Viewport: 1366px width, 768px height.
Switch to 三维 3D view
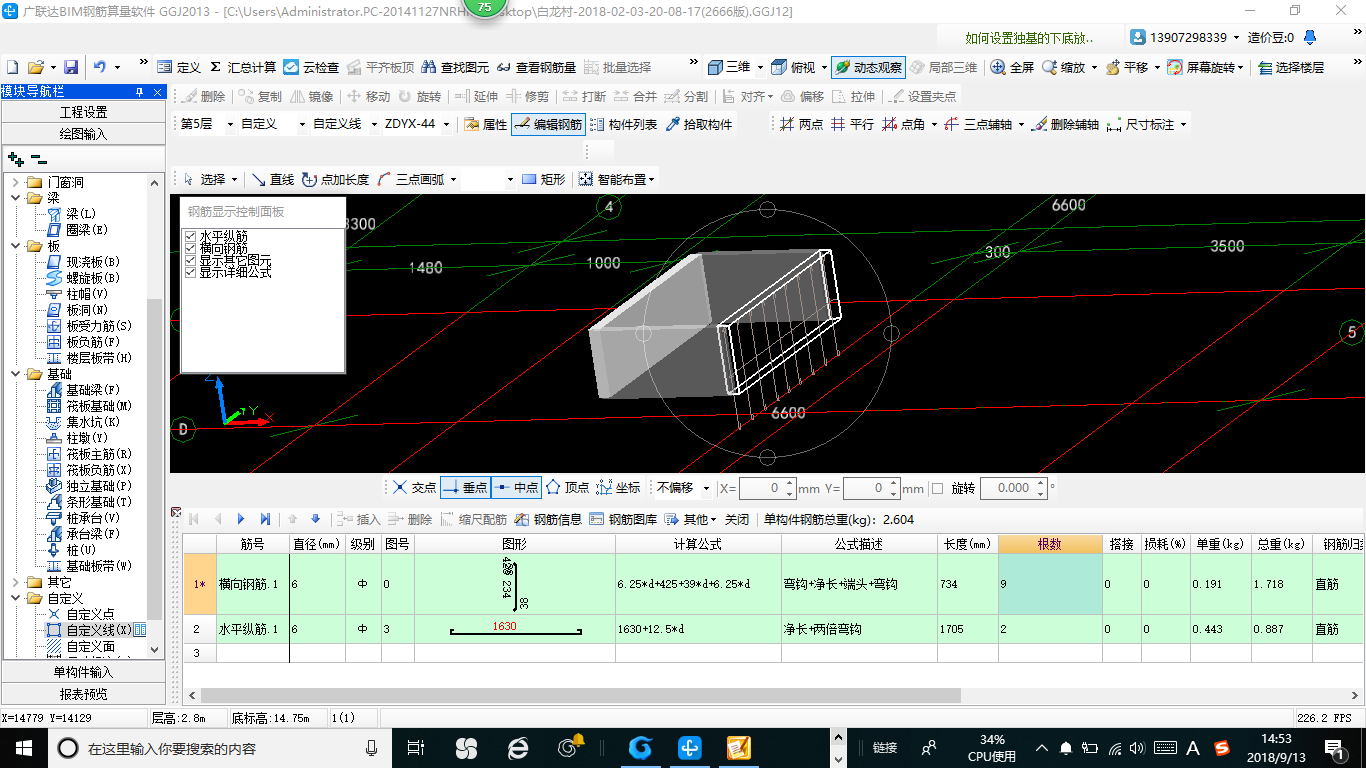(729, 67)
